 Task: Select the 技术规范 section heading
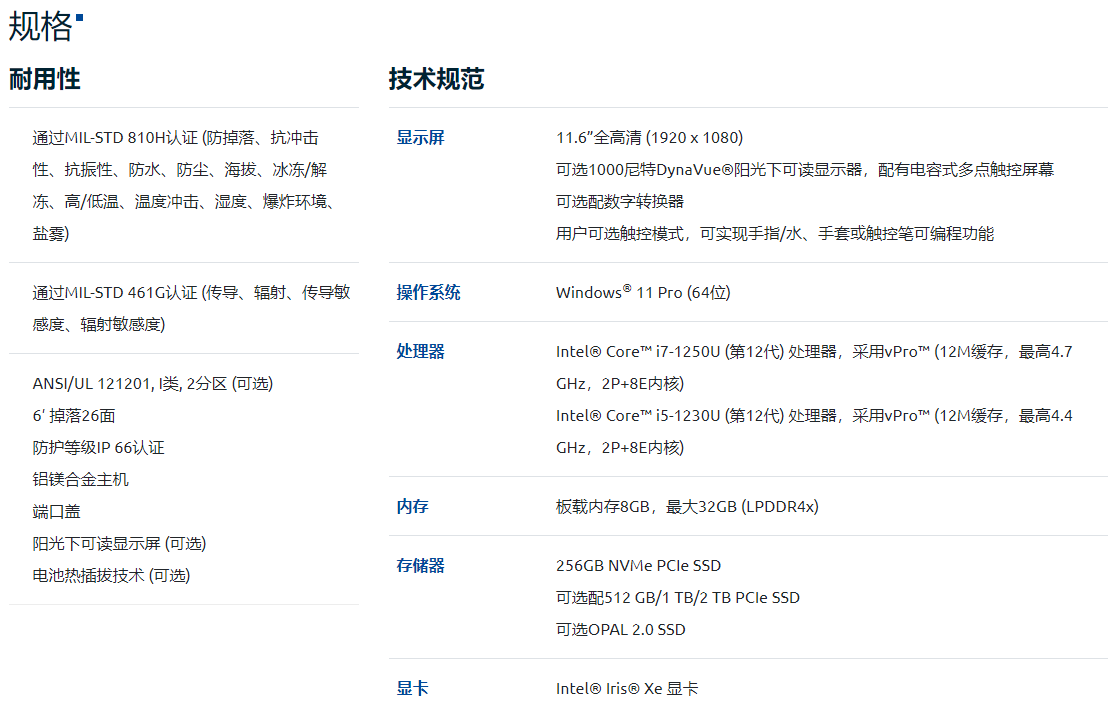436,79
